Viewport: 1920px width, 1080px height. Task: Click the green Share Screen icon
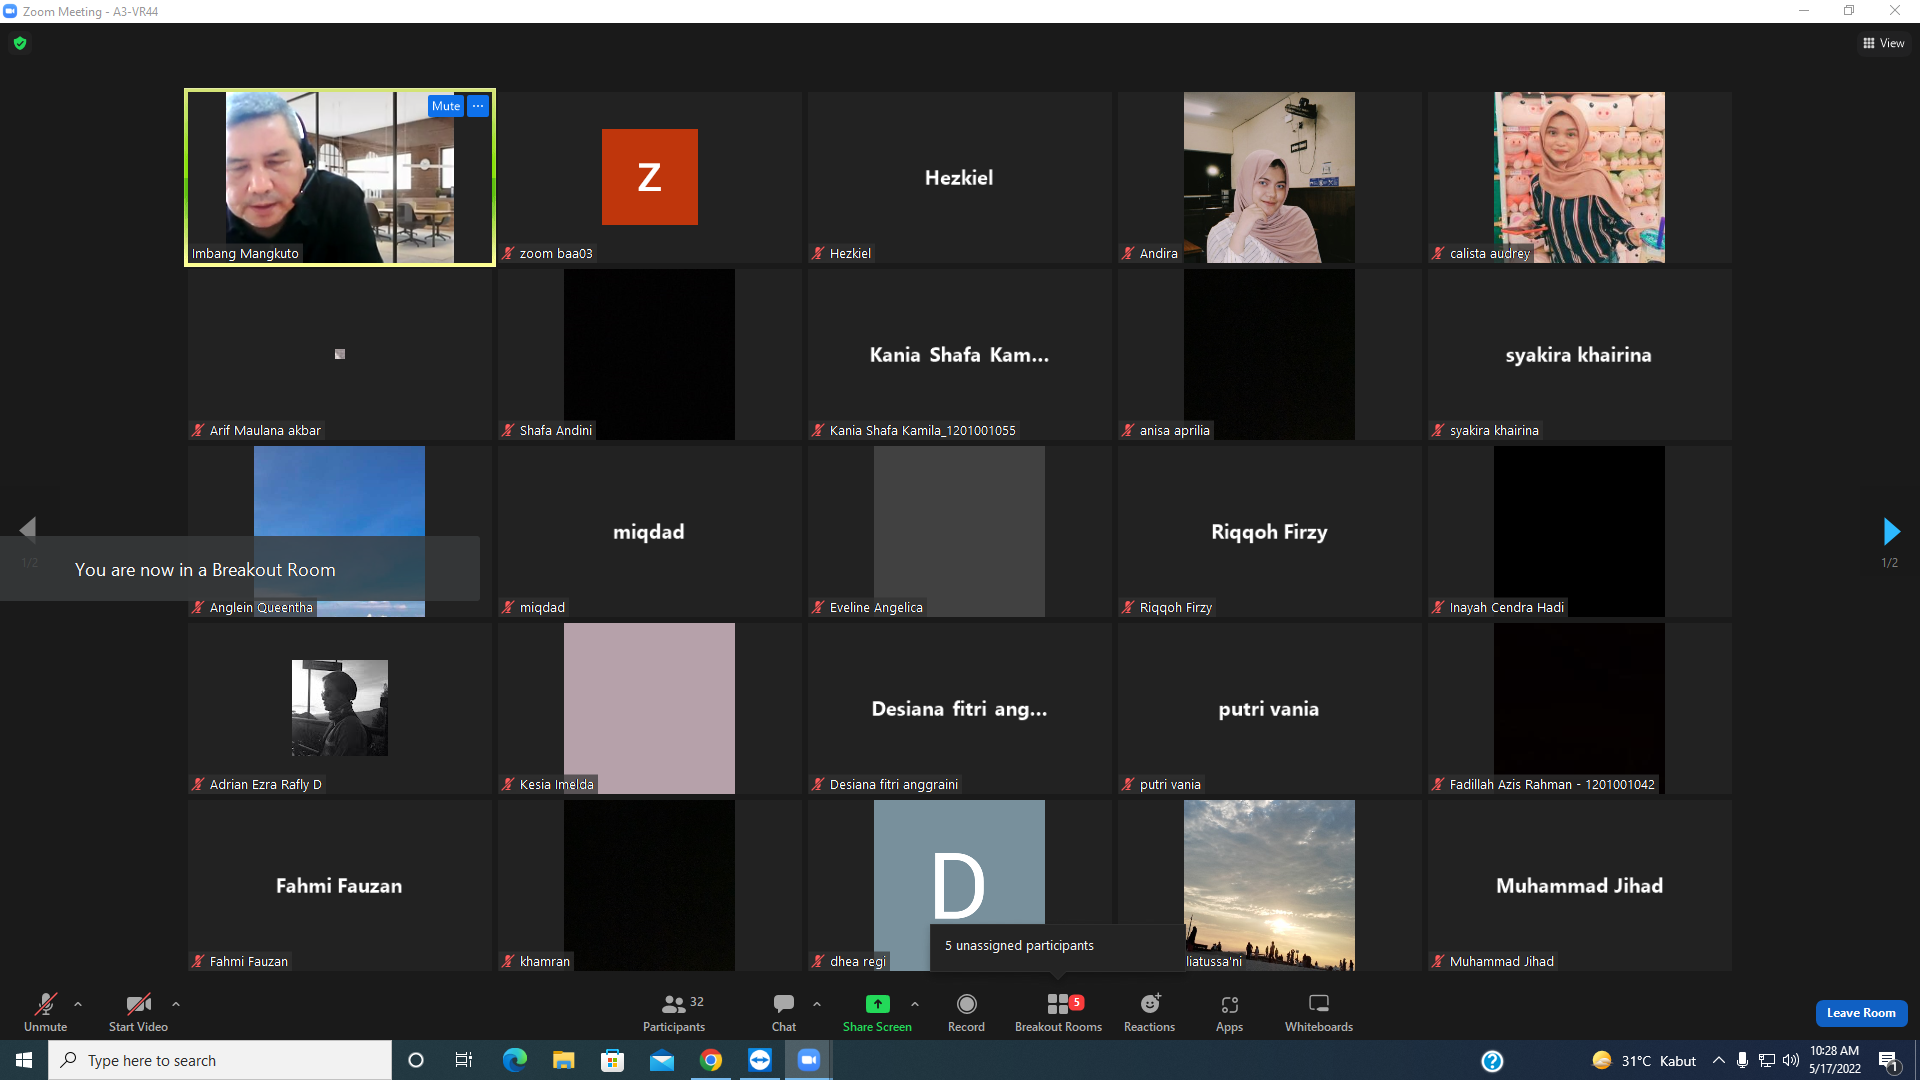click(x=877, y=1003)
